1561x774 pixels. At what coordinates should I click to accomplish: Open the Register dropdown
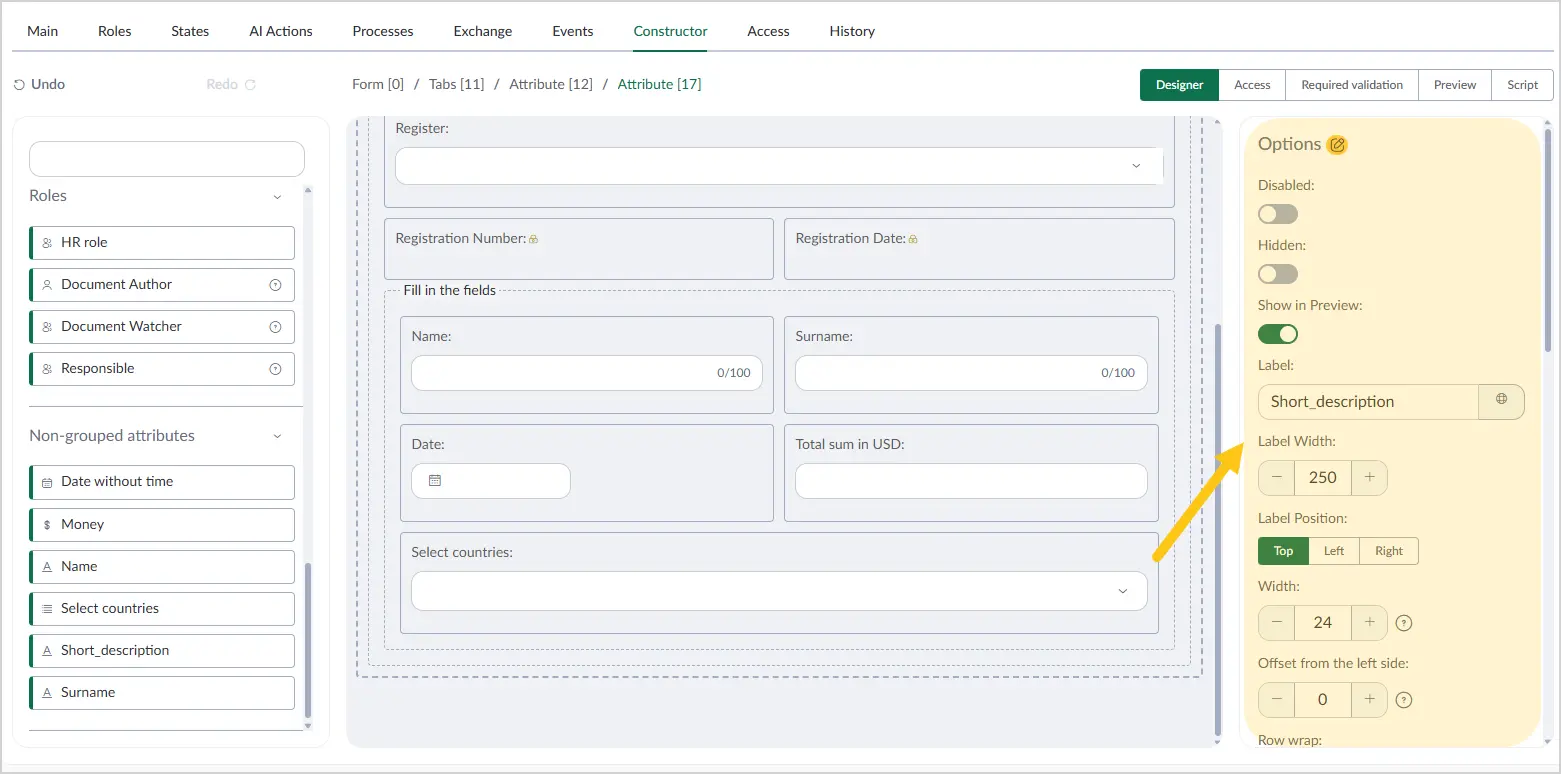779,166
